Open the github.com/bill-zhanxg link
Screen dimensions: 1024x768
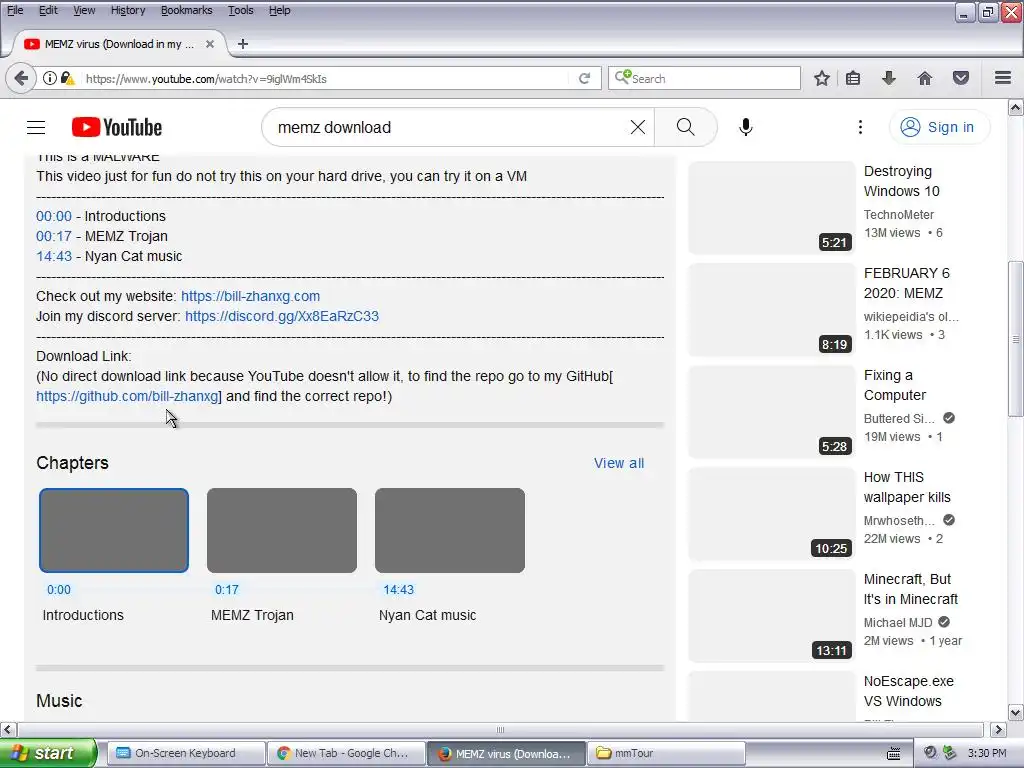[x=127, y=396]
